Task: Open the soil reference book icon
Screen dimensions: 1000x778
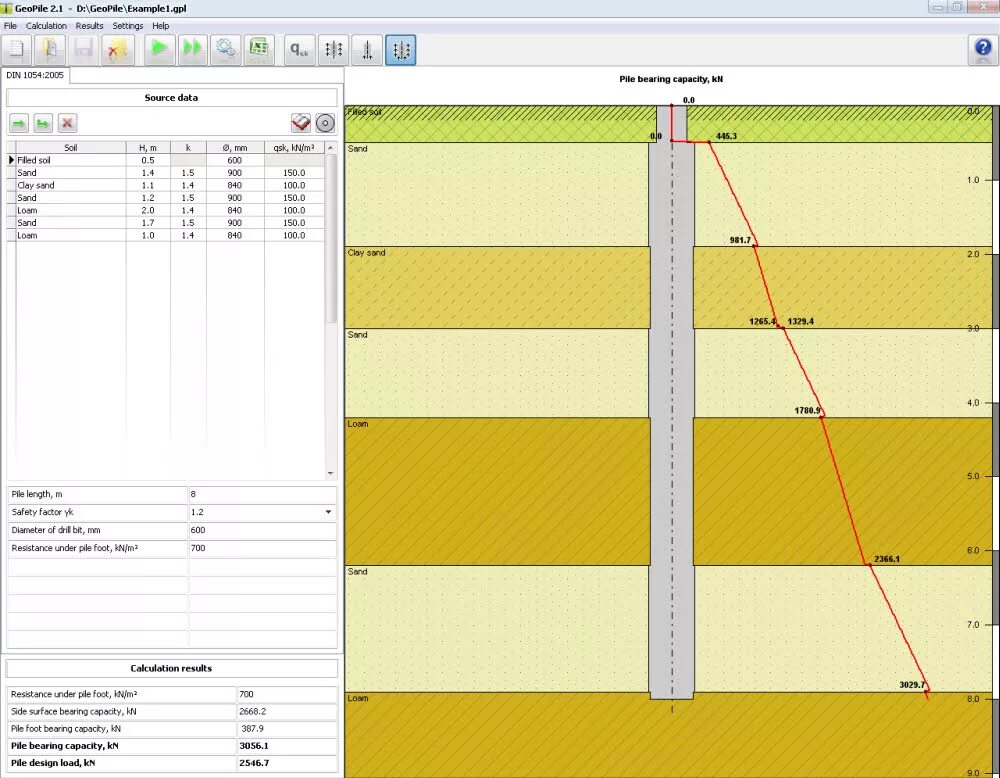Action: tap(301, 123)
